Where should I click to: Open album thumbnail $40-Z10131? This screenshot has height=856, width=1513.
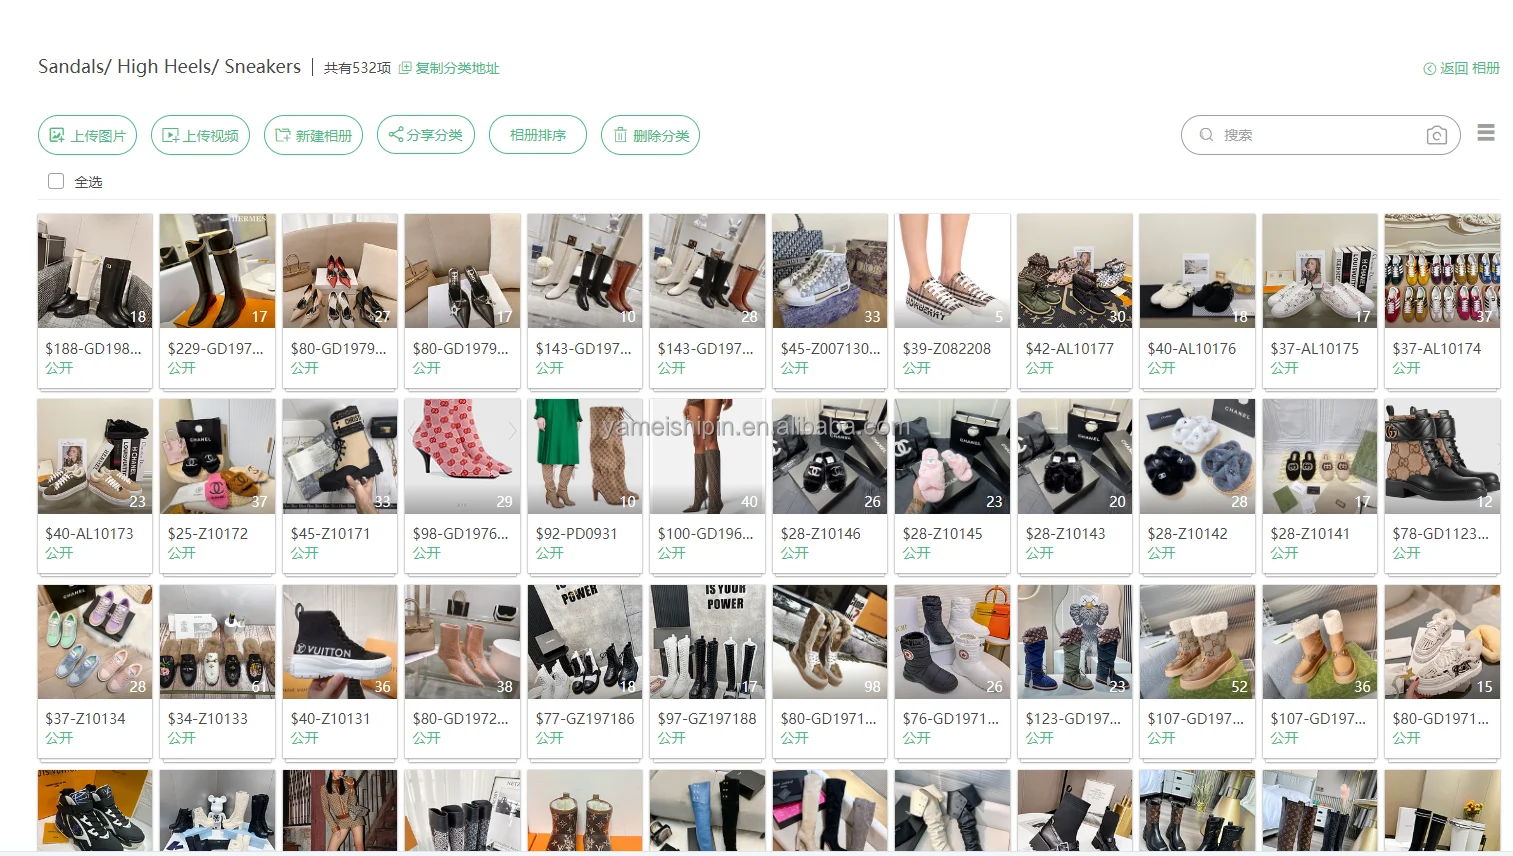pyautogui.click(x=340, y=641)
